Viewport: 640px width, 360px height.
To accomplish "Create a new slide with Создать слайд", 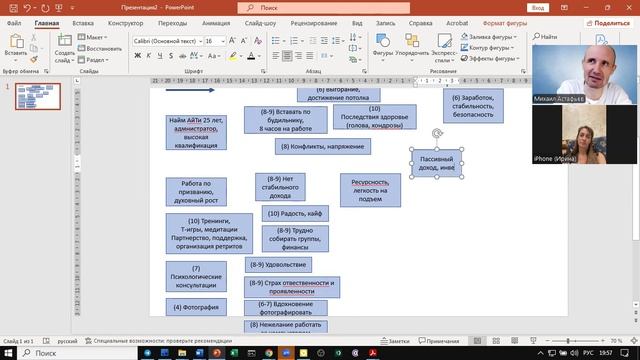I will tap(64, 49).
